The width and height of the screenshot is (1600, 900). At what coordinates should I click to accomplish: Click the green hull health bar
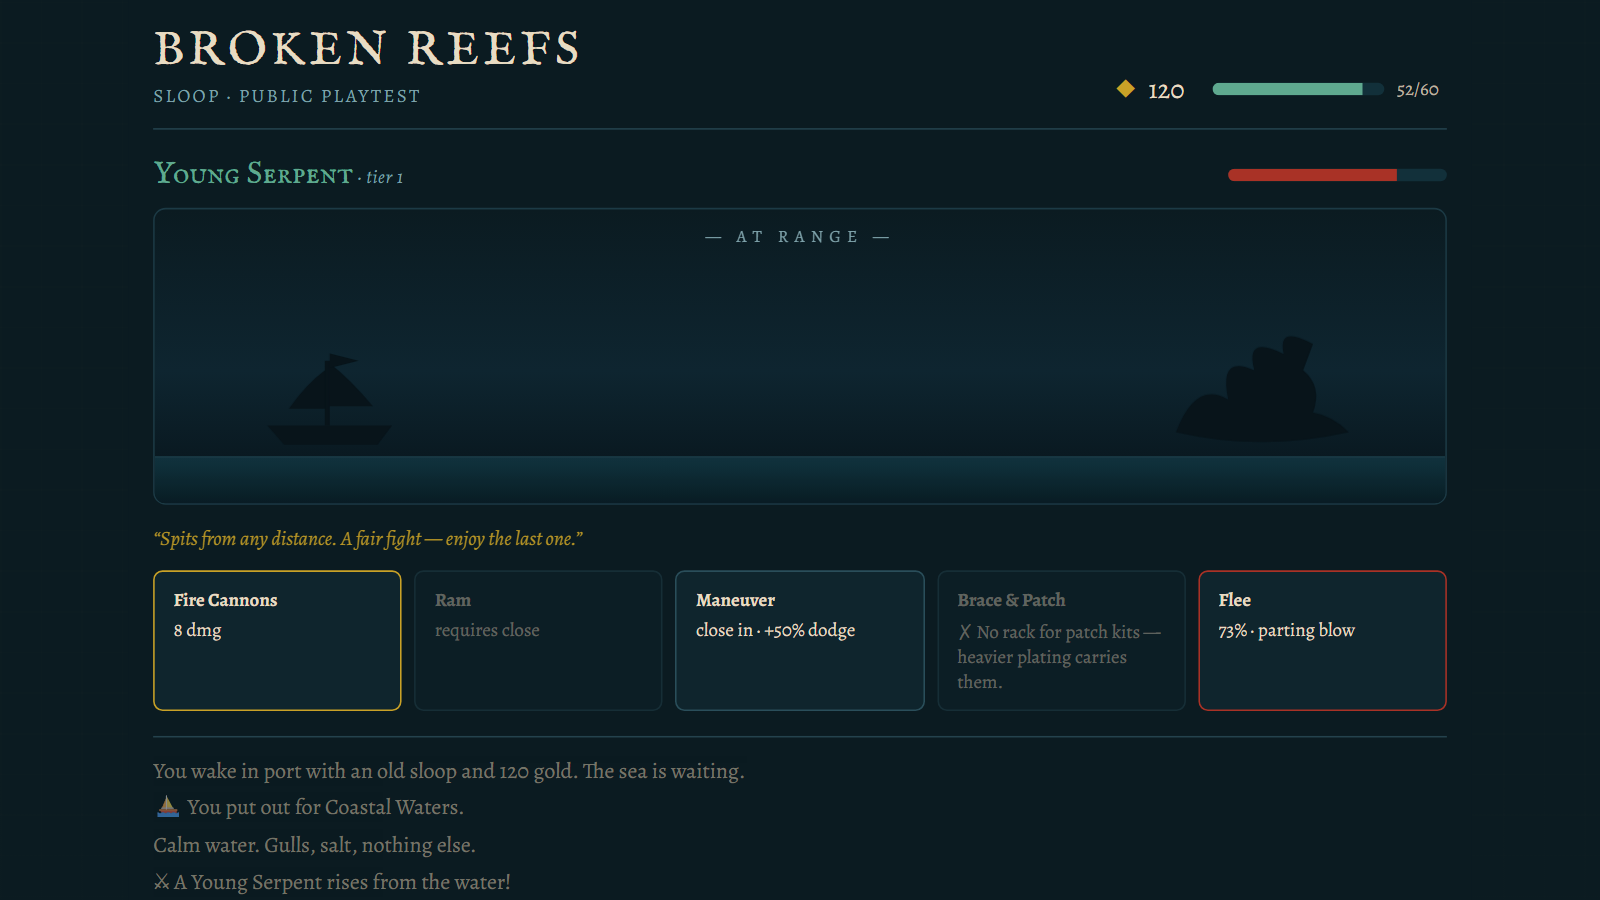tap(1298, 89)
